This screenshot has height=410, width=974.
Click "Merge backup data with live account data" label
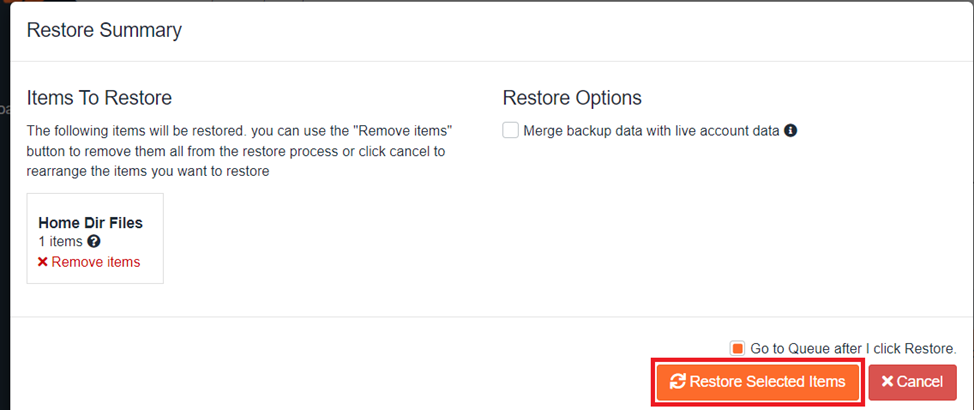pyautogui.click(x=651, y=130)
